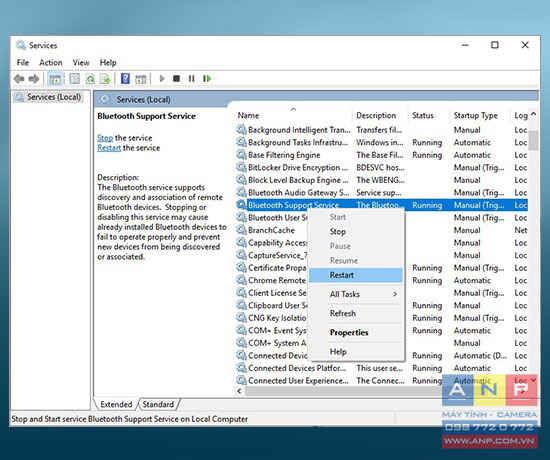Open the Help toolbar icon
The width and height of the screenshot is (550, 460).
tap(125, 79)
